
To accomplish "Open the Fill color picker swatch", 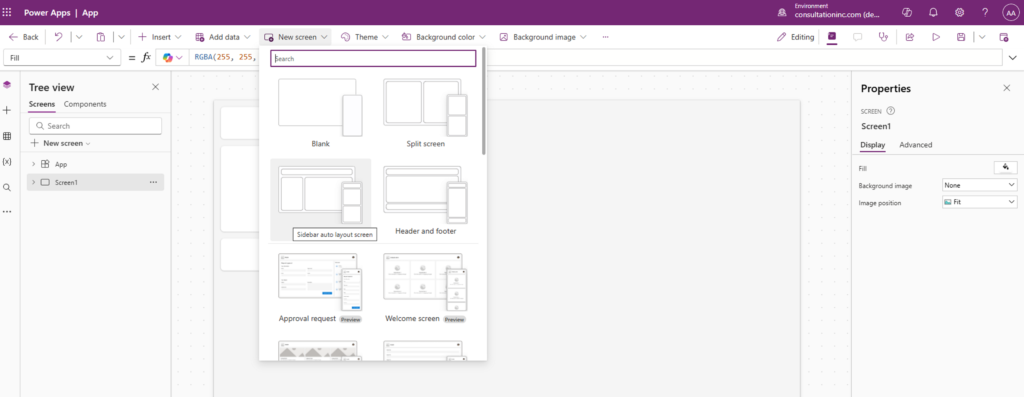I will pyautogui.click(x=1006, y=168).
